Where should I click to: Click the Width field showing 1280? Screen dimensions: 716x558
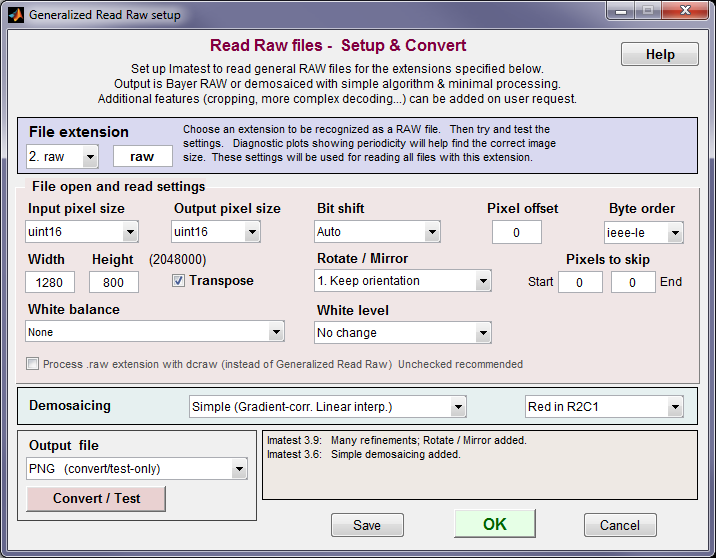(x=50, y=282)
